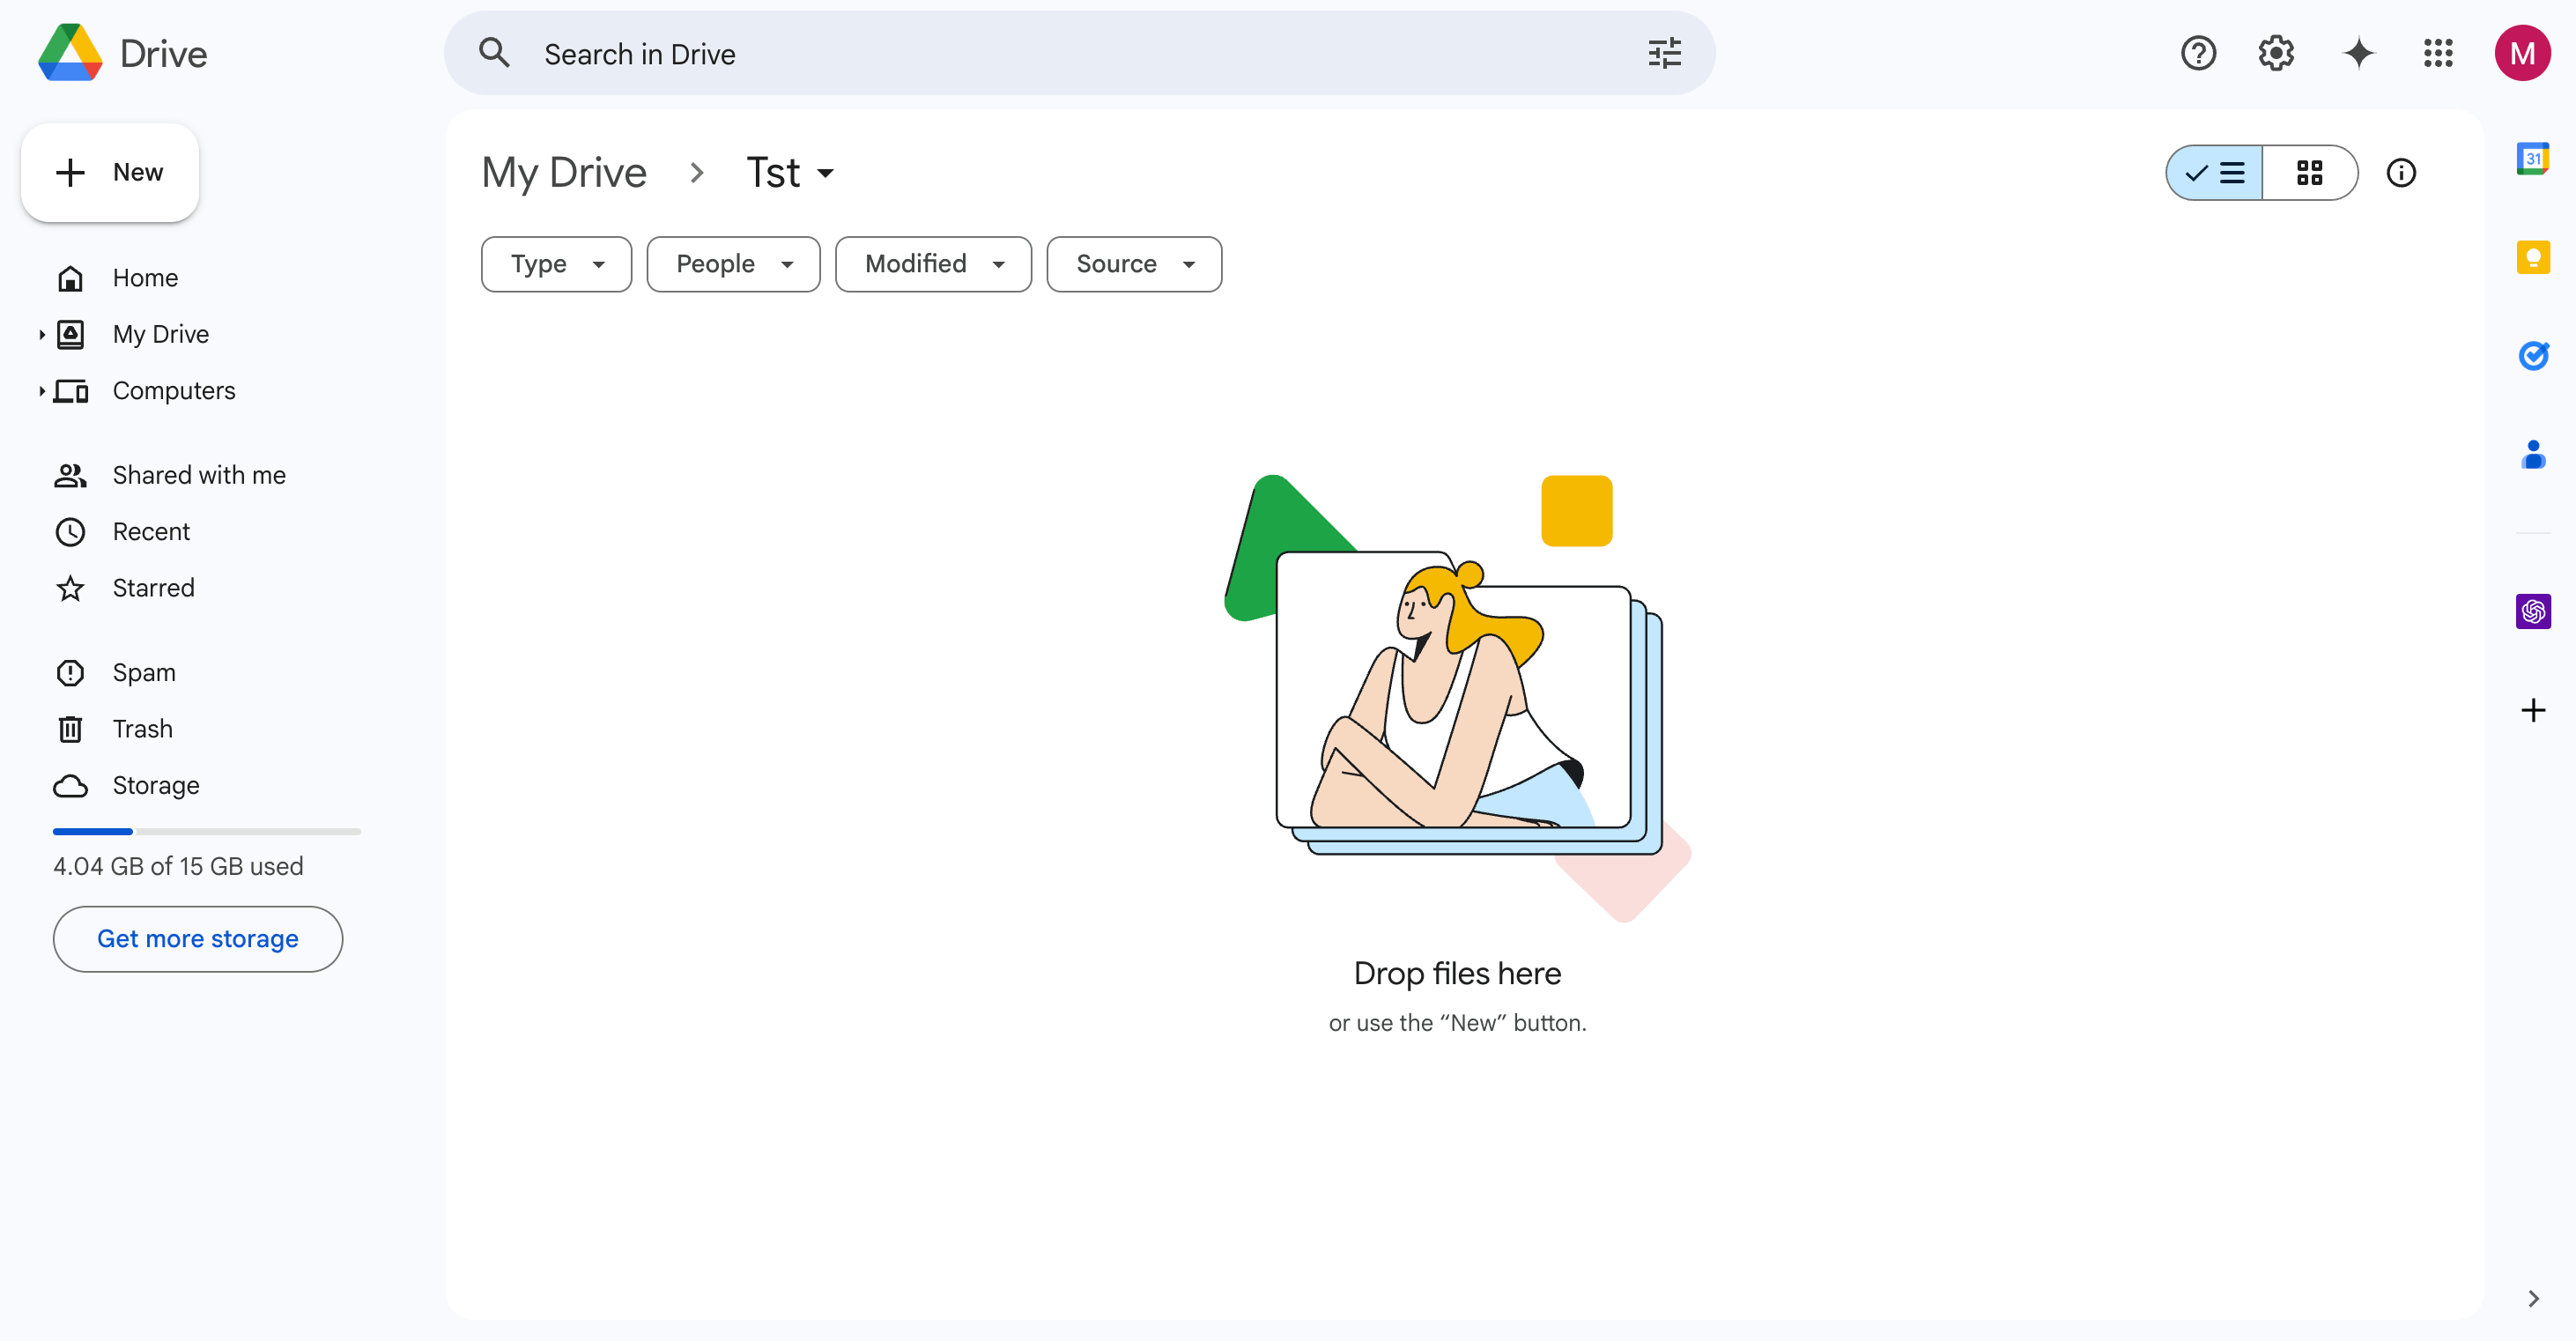Navigate to My Drive breadcrumb
The width and height of the screenshot is (2576, 1341).
(564, 173)
